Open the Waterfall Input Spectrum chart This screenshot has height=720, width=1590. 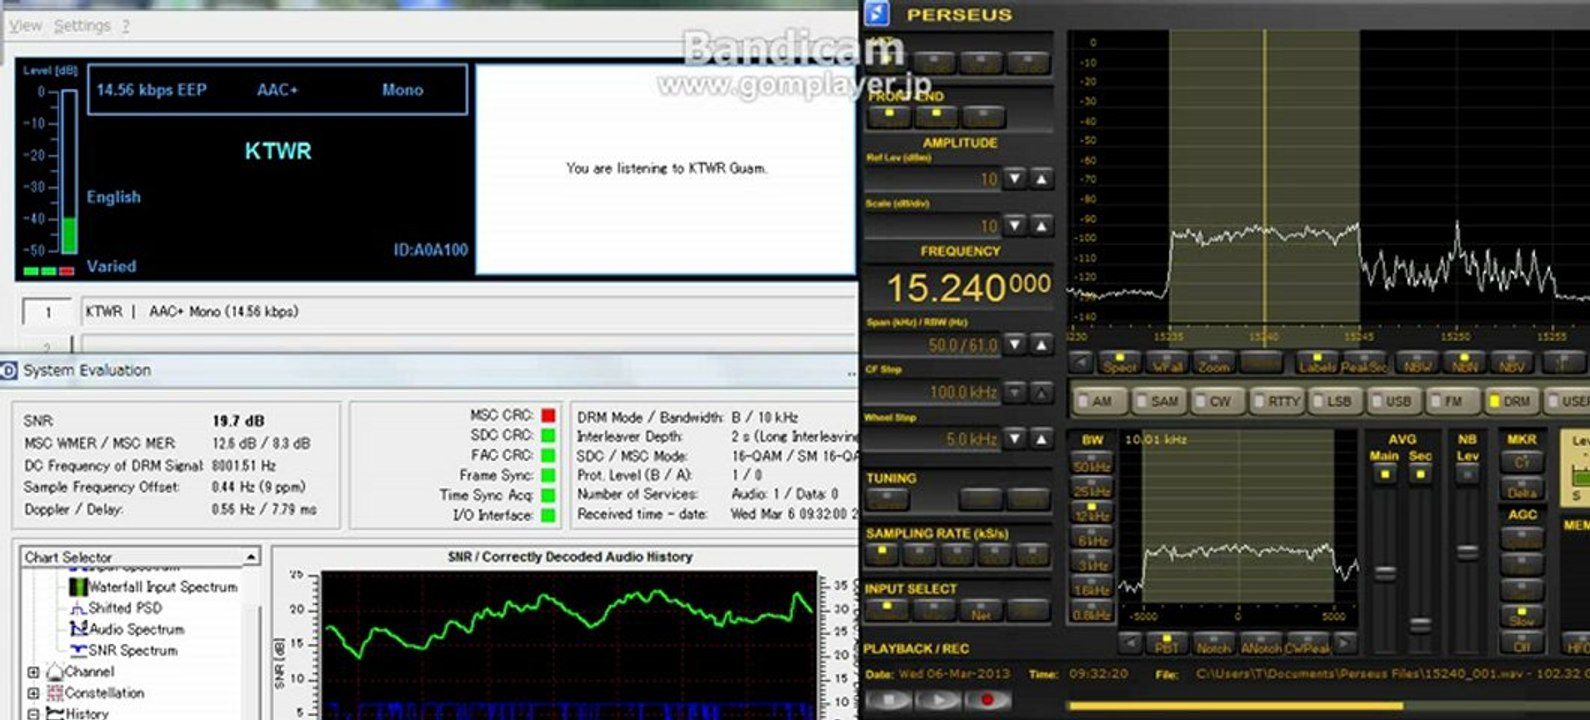[x=153, y=587]
